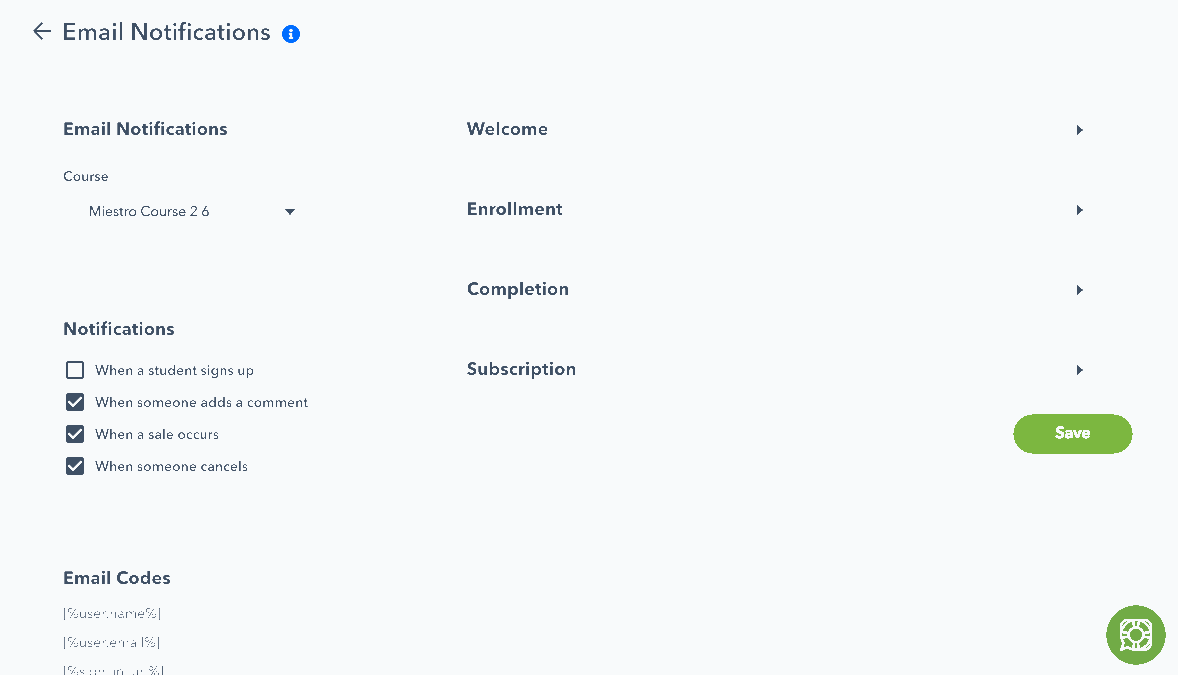Image resolution: width=1178 pixels, height=675 pixels.
Task: Expand Enrollment section arrow
Action: pos(1080,210)
